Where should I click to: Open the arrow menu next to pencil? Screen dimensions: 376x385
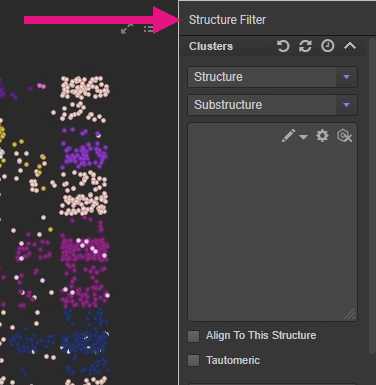tap(303, 137)
